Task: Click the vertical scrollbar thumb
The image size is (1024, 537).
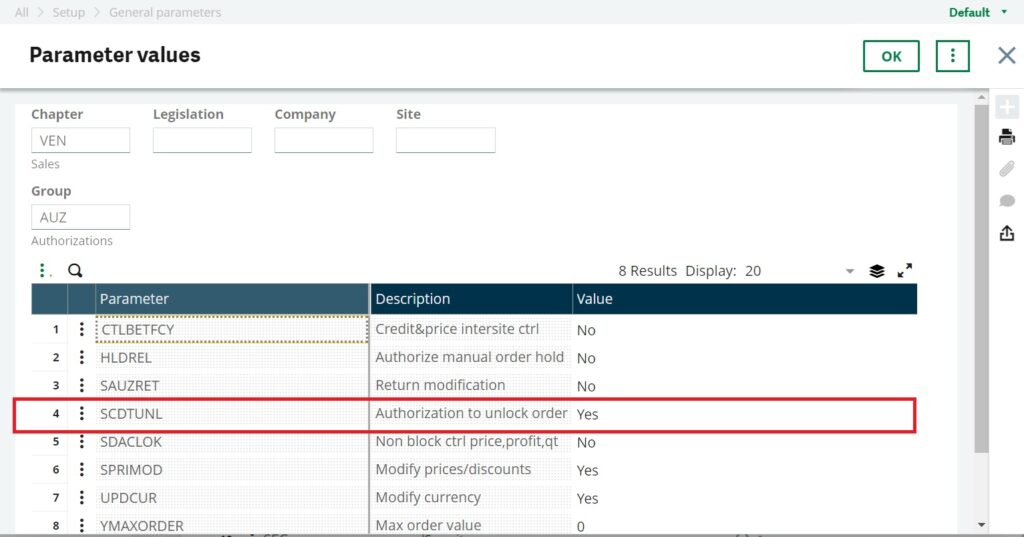Action: tap(981, 278)
